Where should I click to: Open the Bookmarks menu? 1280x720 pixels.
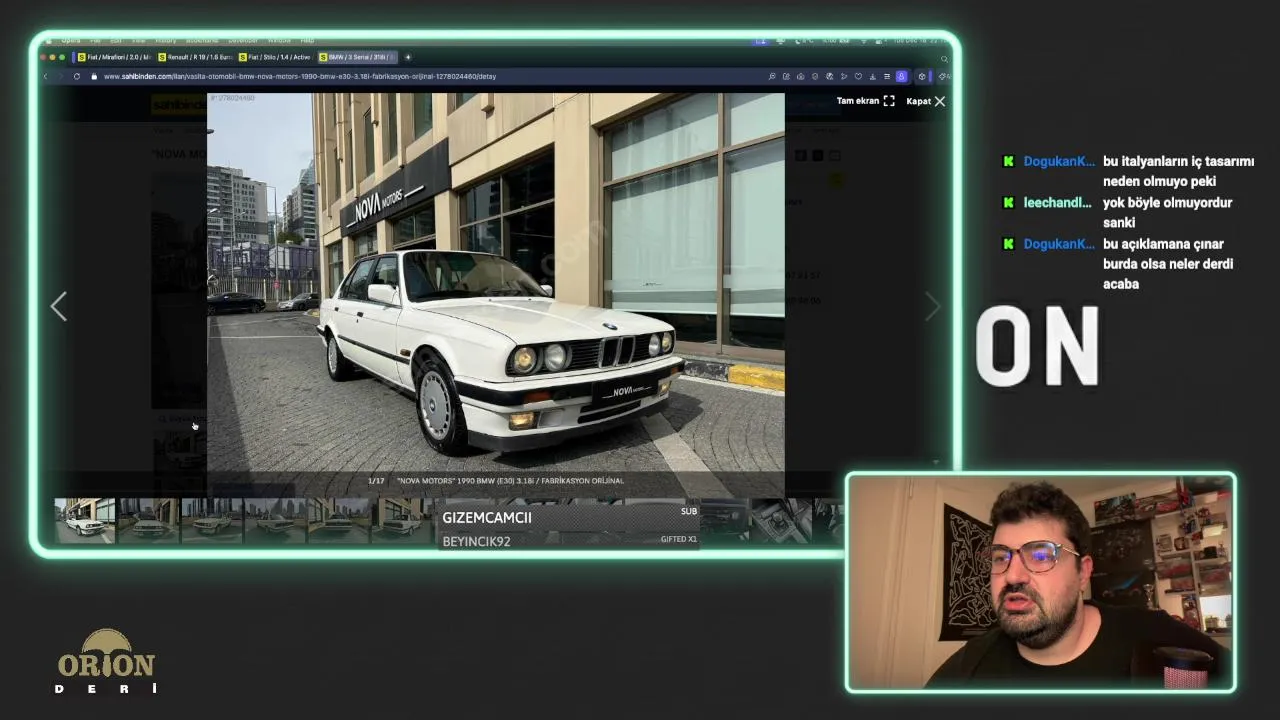(202, 41)
